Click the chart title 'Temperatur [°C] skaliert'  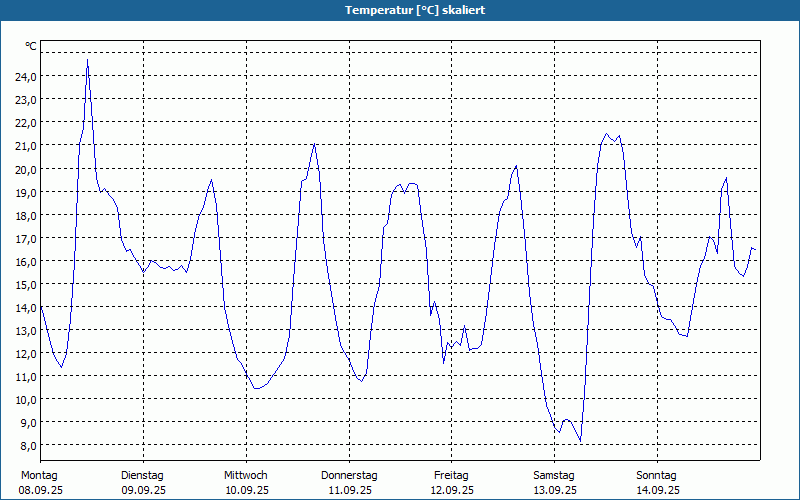(415, 10)
